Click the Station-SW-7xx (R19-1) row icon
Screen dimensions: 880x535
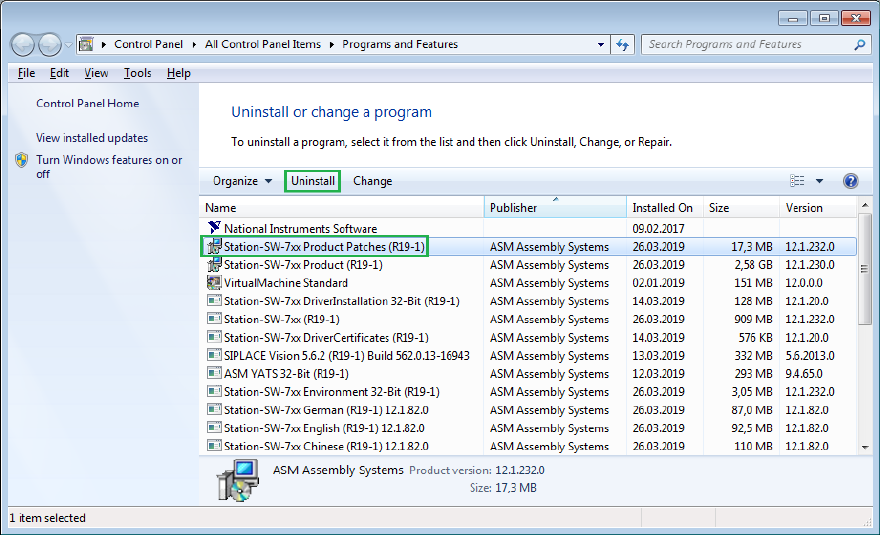[214, 318]
